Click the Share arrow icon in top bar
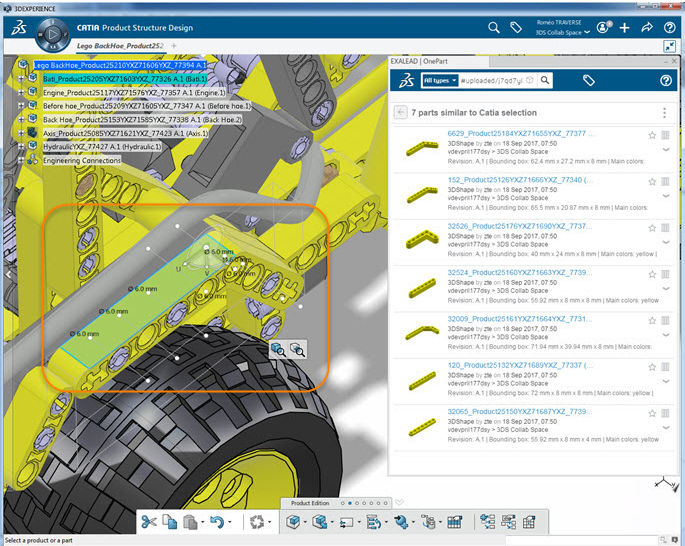Screen dimensions: 685x546 (x=647, y=28)
